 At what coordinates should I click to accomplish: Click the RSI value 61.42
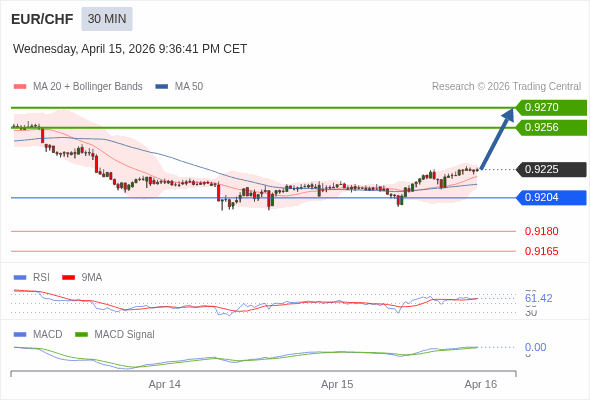tap(538, 298)
